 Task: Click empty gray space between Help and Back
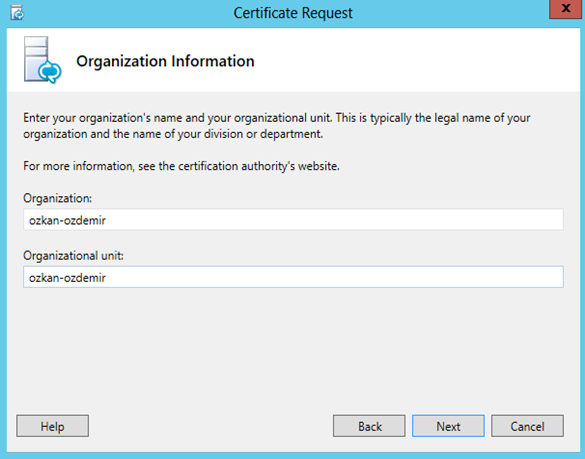click(x=211, y=426)
